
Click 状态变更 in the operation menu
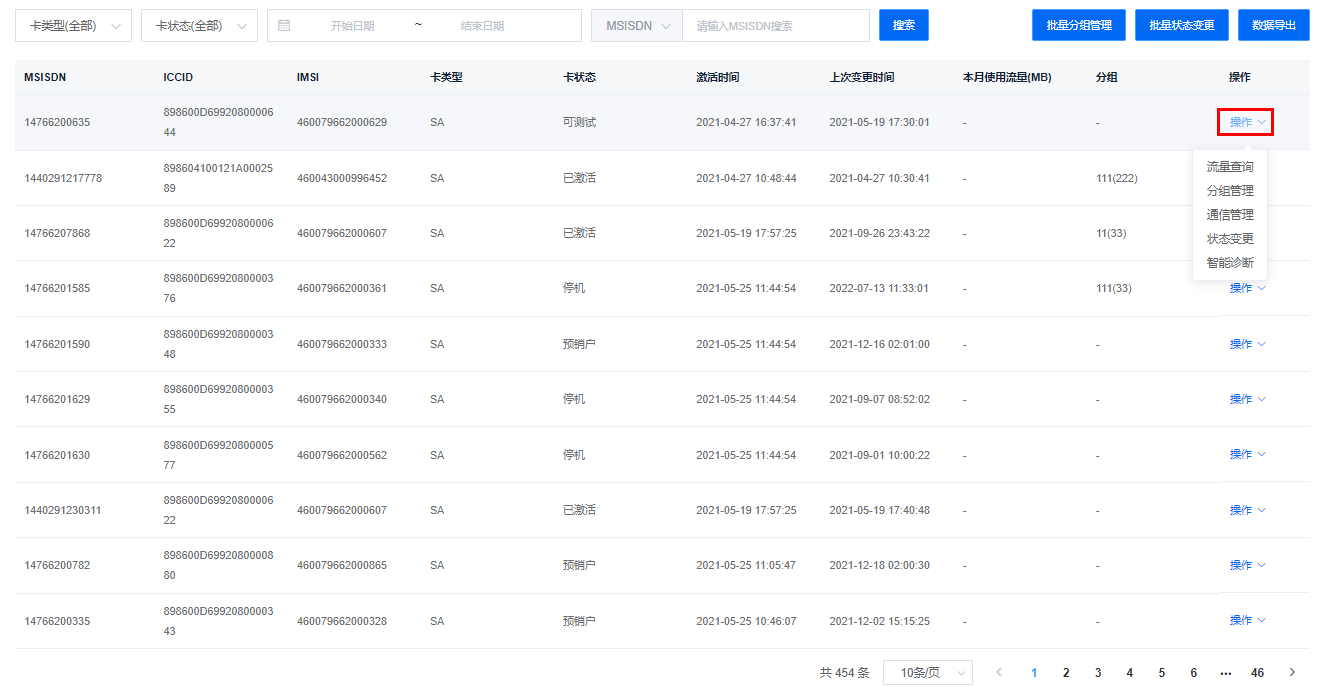(x=1229, y=239)
